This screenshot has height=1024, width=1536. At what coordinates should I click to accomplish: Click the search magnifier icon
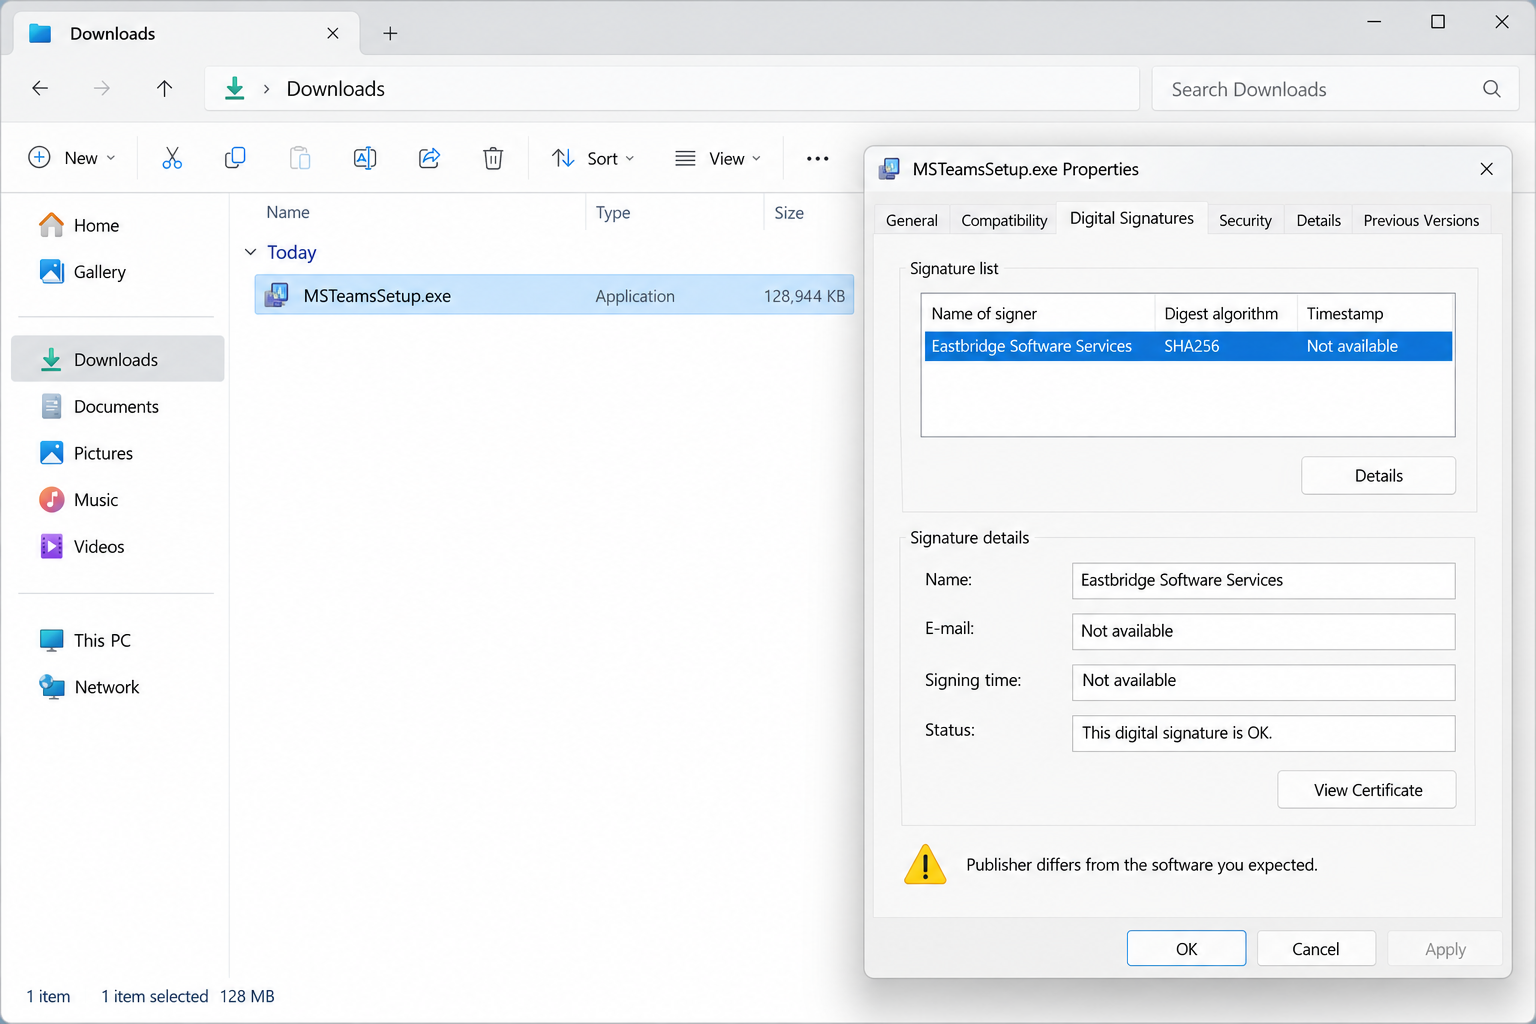coord(1491,89)
